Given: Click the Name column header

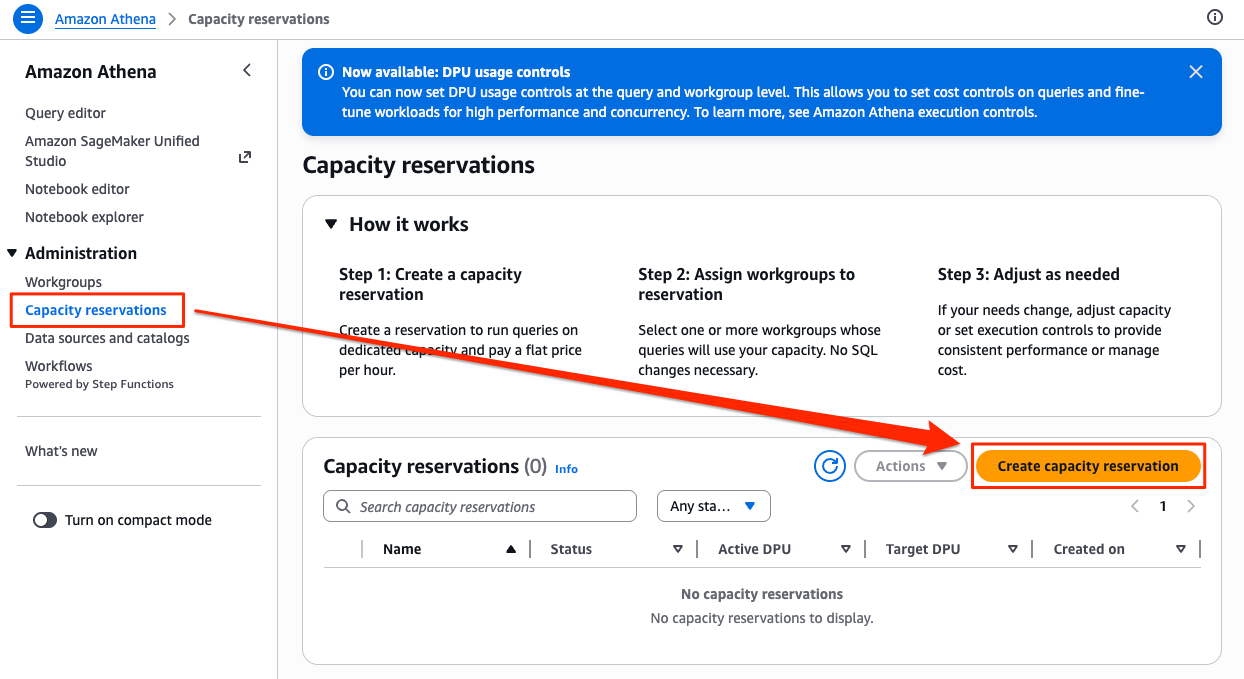Looking at the screenshot, I should click(x=402, y=549).
